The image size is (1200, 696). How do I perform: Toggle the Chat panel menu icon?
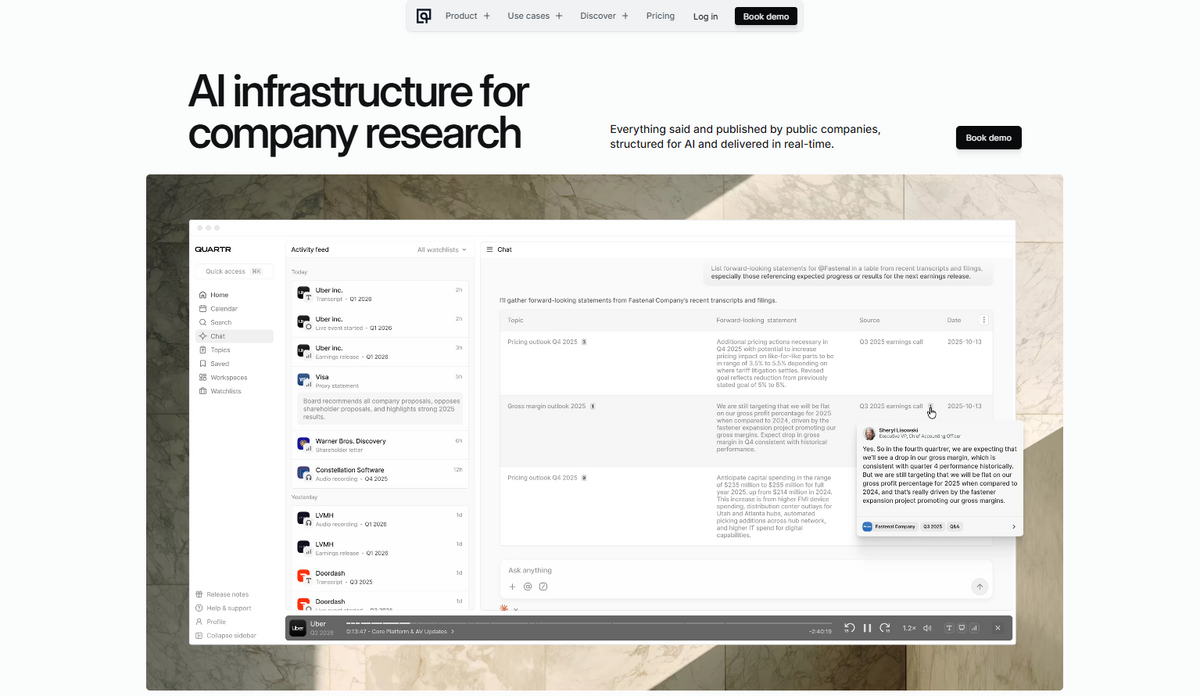[489, 250]
